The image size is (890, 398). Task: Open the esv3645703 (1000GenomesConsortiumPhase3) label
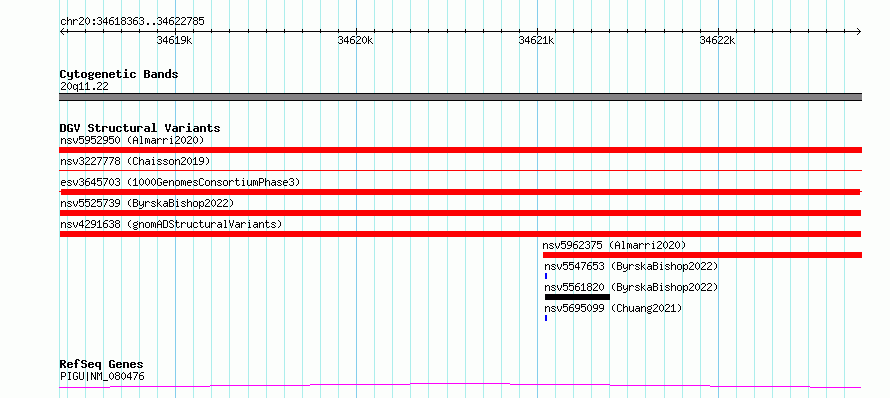click(x=180, y=182)
